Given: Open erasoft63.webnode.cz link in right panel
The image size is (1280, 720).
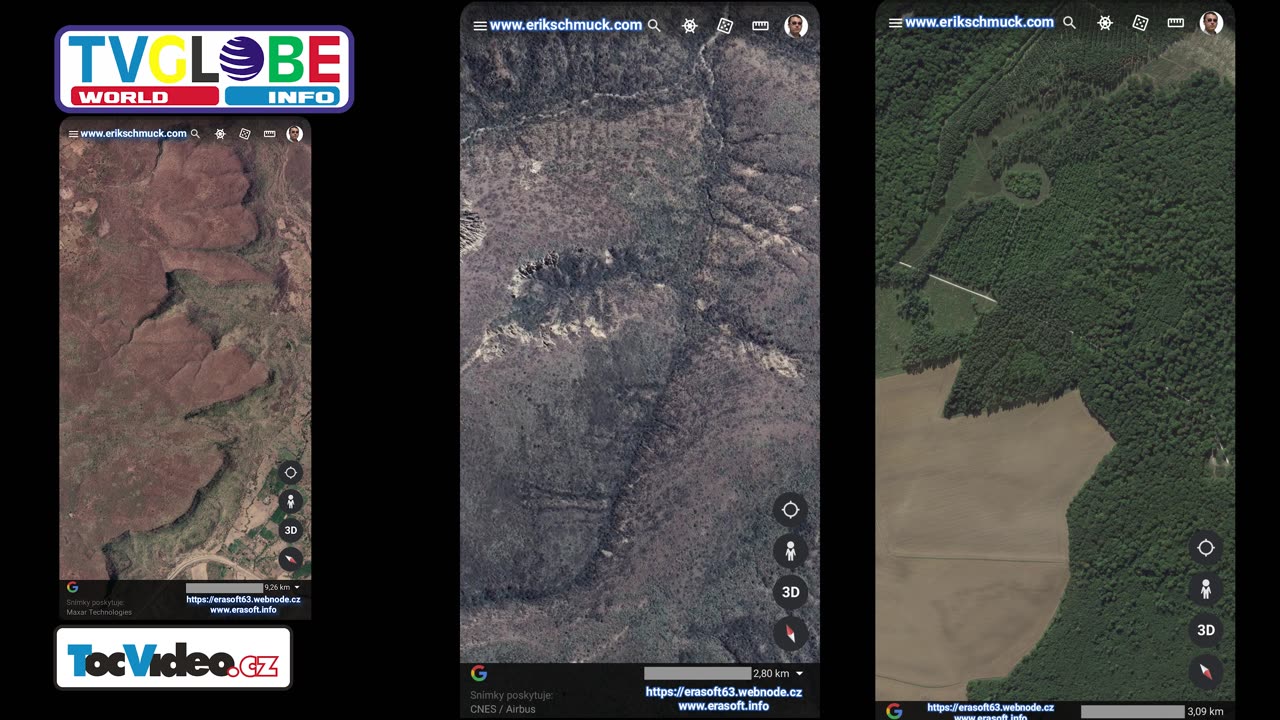Looking at the screenshot, I should tap(990, 707).
